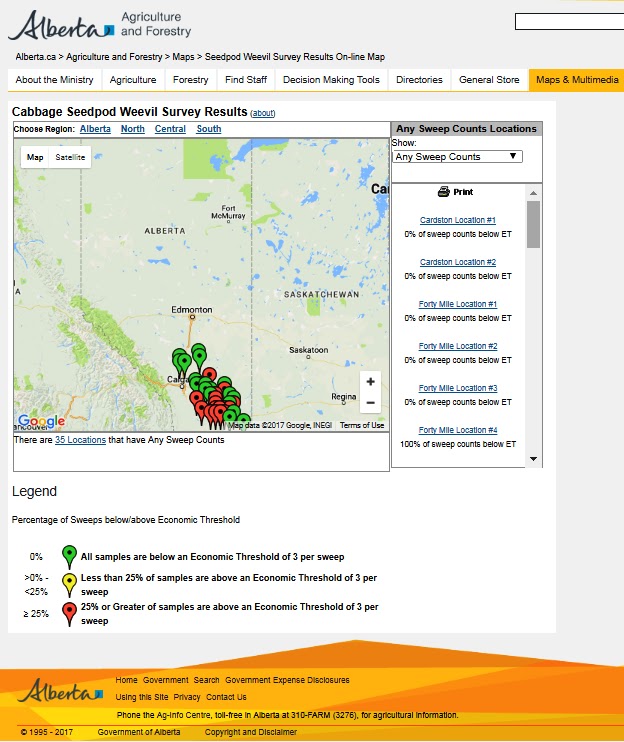Open the Forestry menu tab
This screenshot has width=624, height=742.
(x=191, y=80)
